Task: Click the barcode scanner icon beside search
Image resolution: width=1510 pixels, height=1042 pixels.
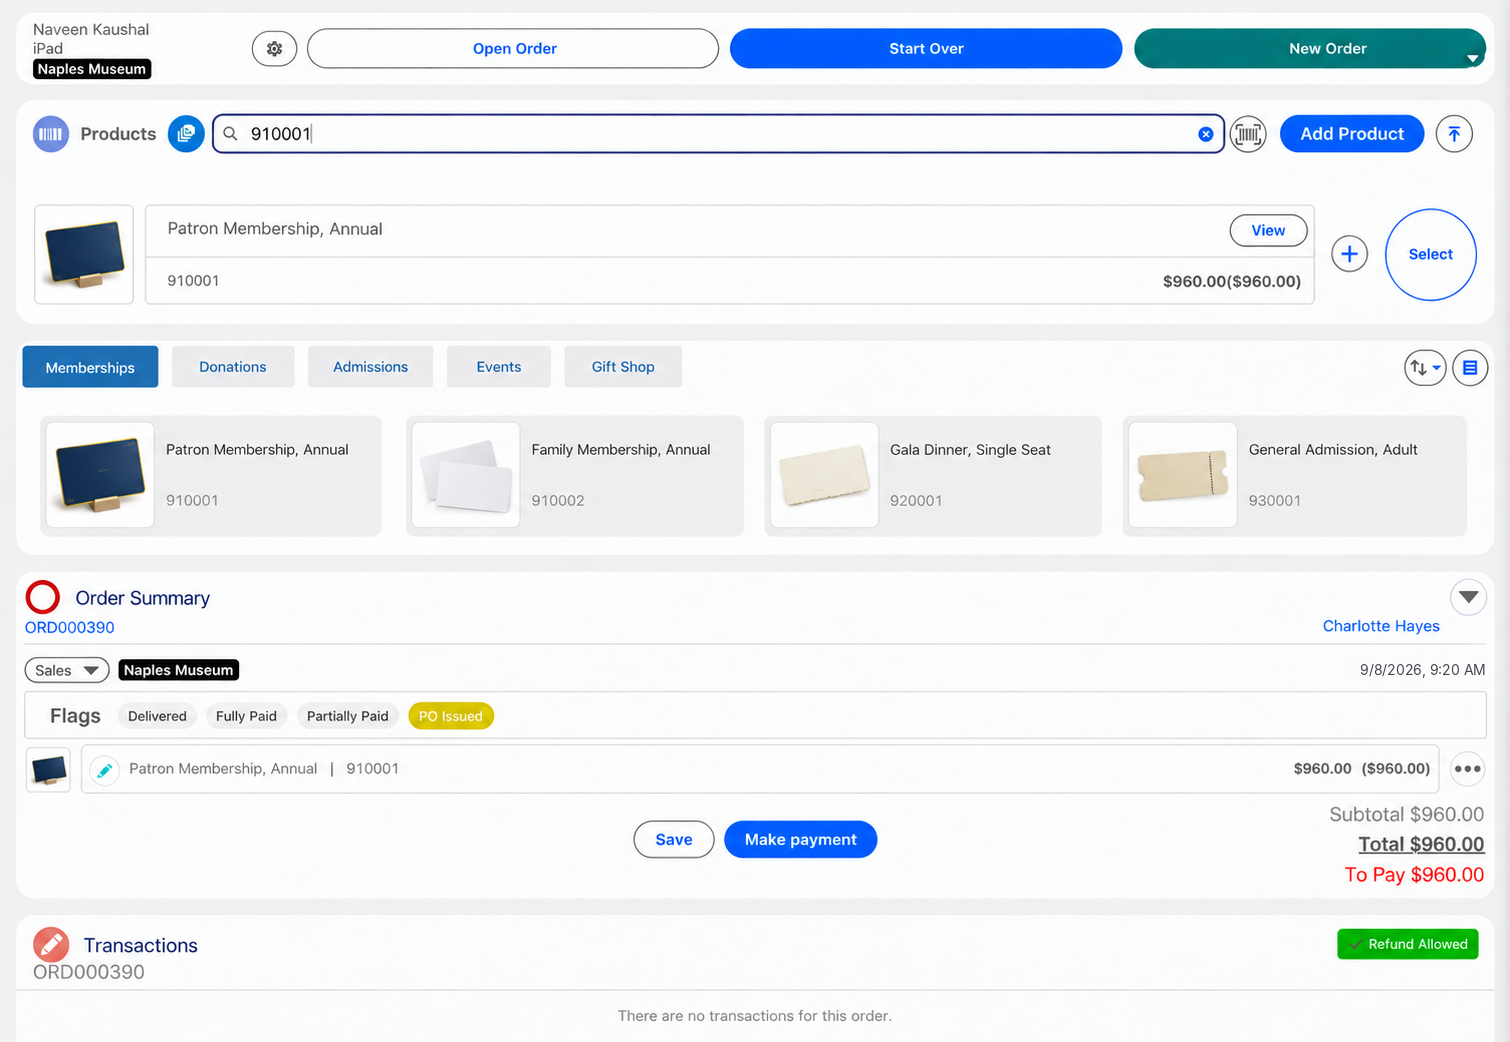Action: click(1248, 134)
